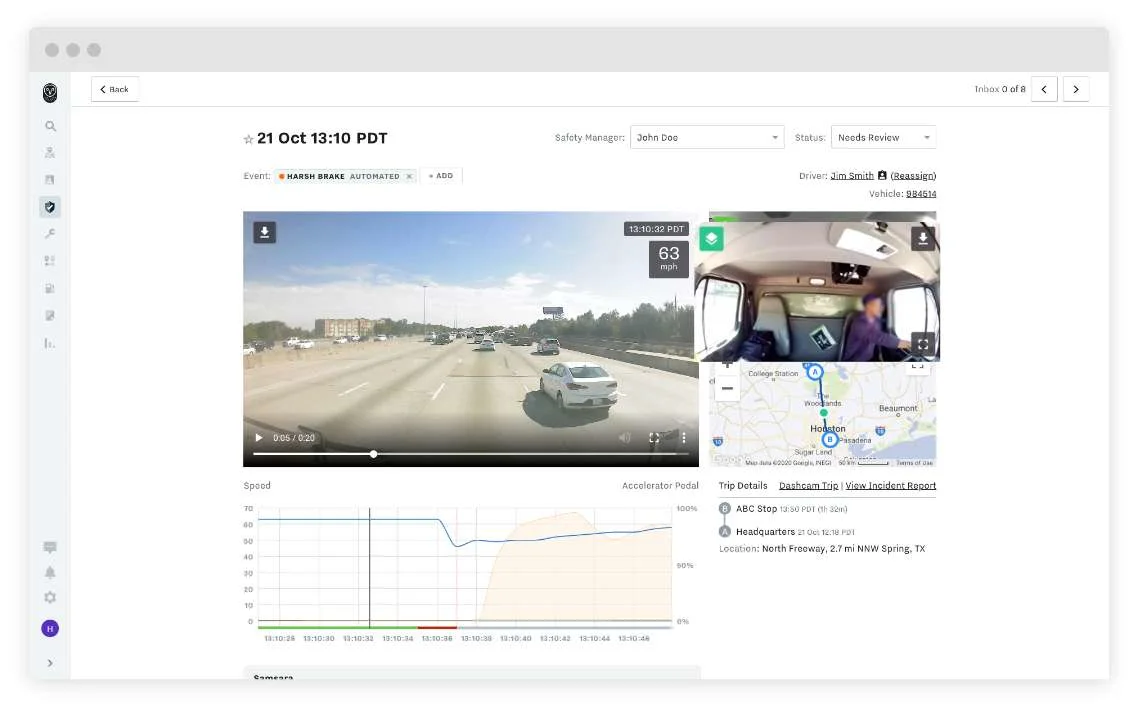The image size is (1139, 712).
Task: Open the View Incident Report link
Action: pos(891,486)
